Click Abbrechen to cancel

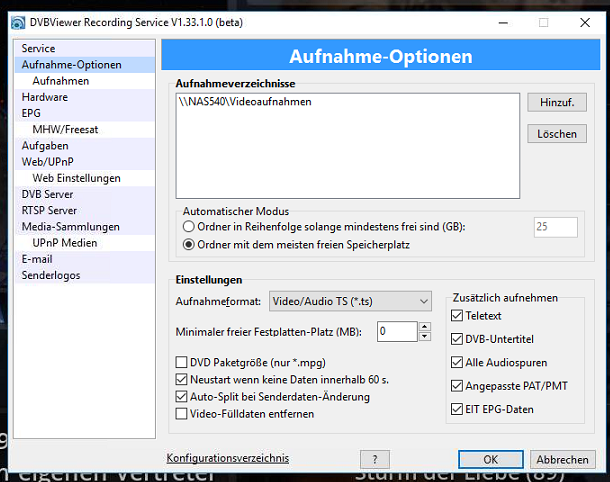tap(562, 459)
